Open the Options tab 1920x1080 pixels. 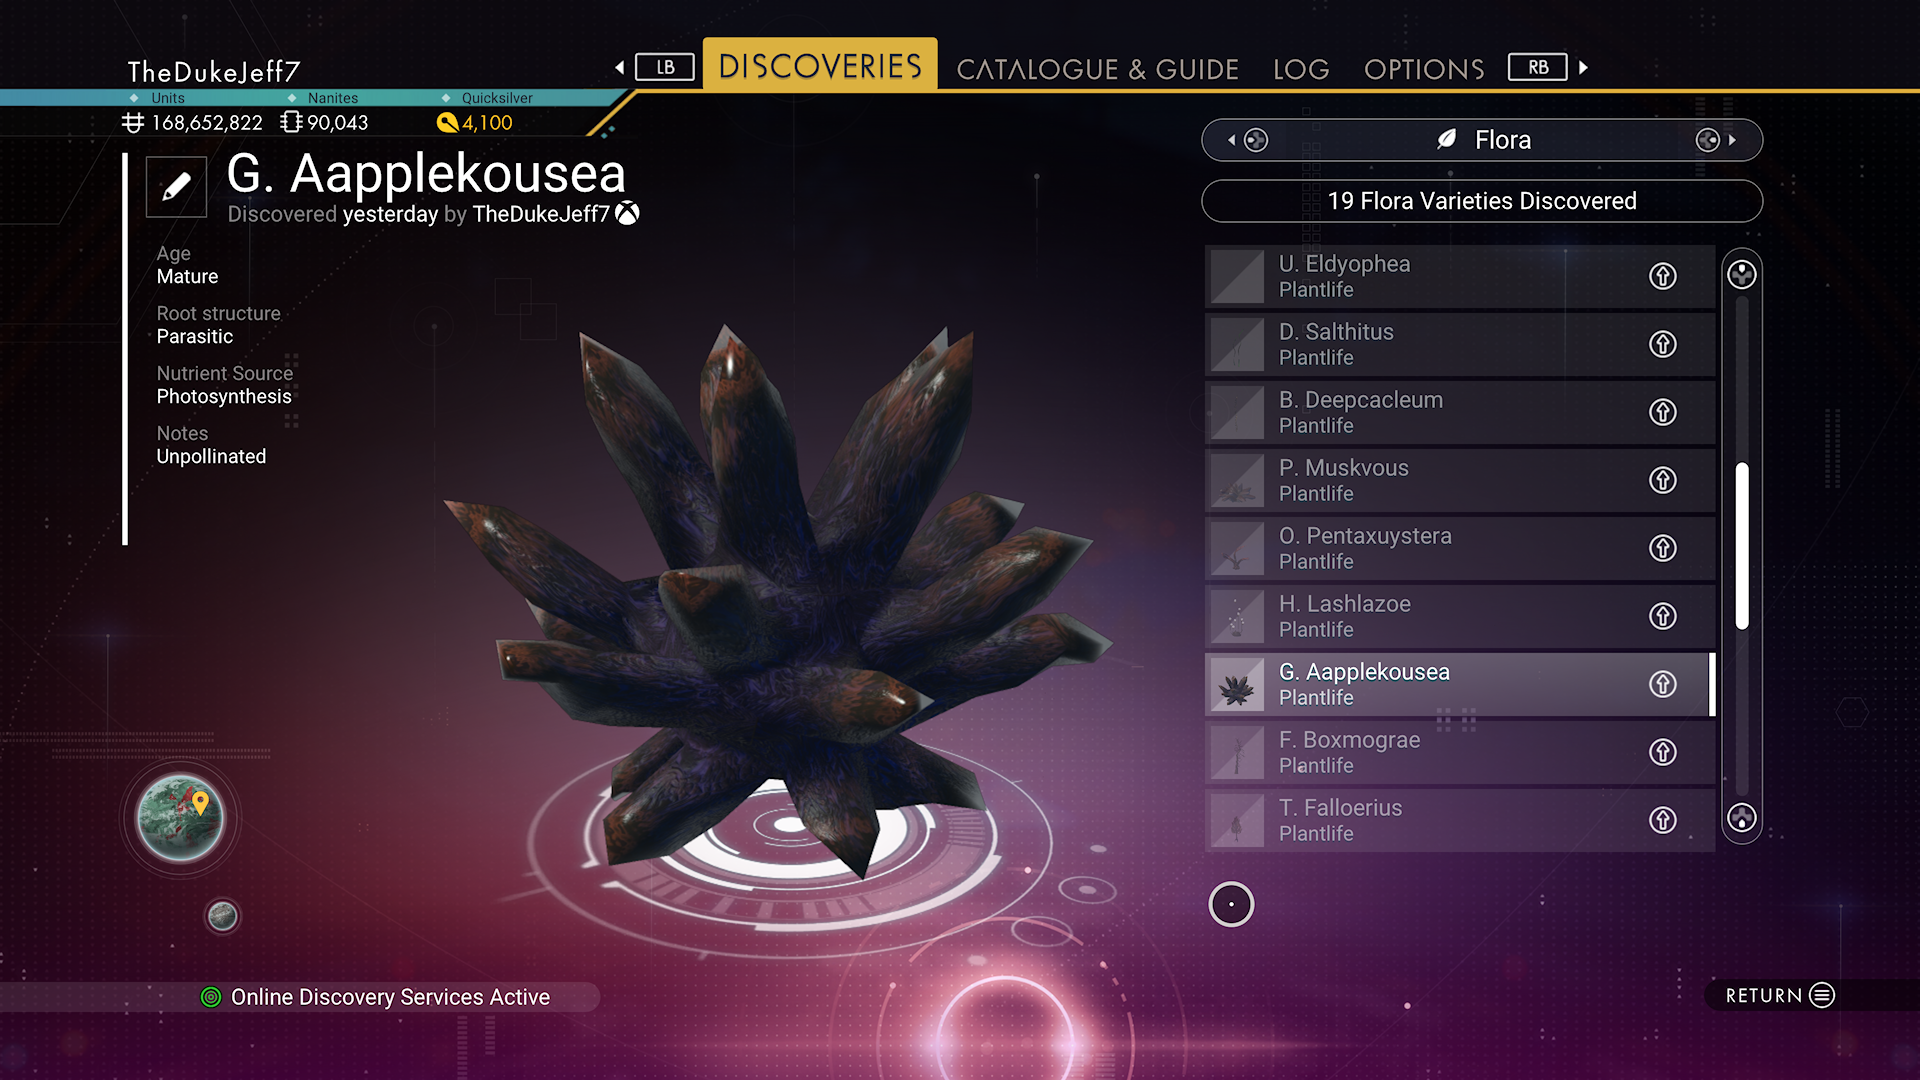1424,69
